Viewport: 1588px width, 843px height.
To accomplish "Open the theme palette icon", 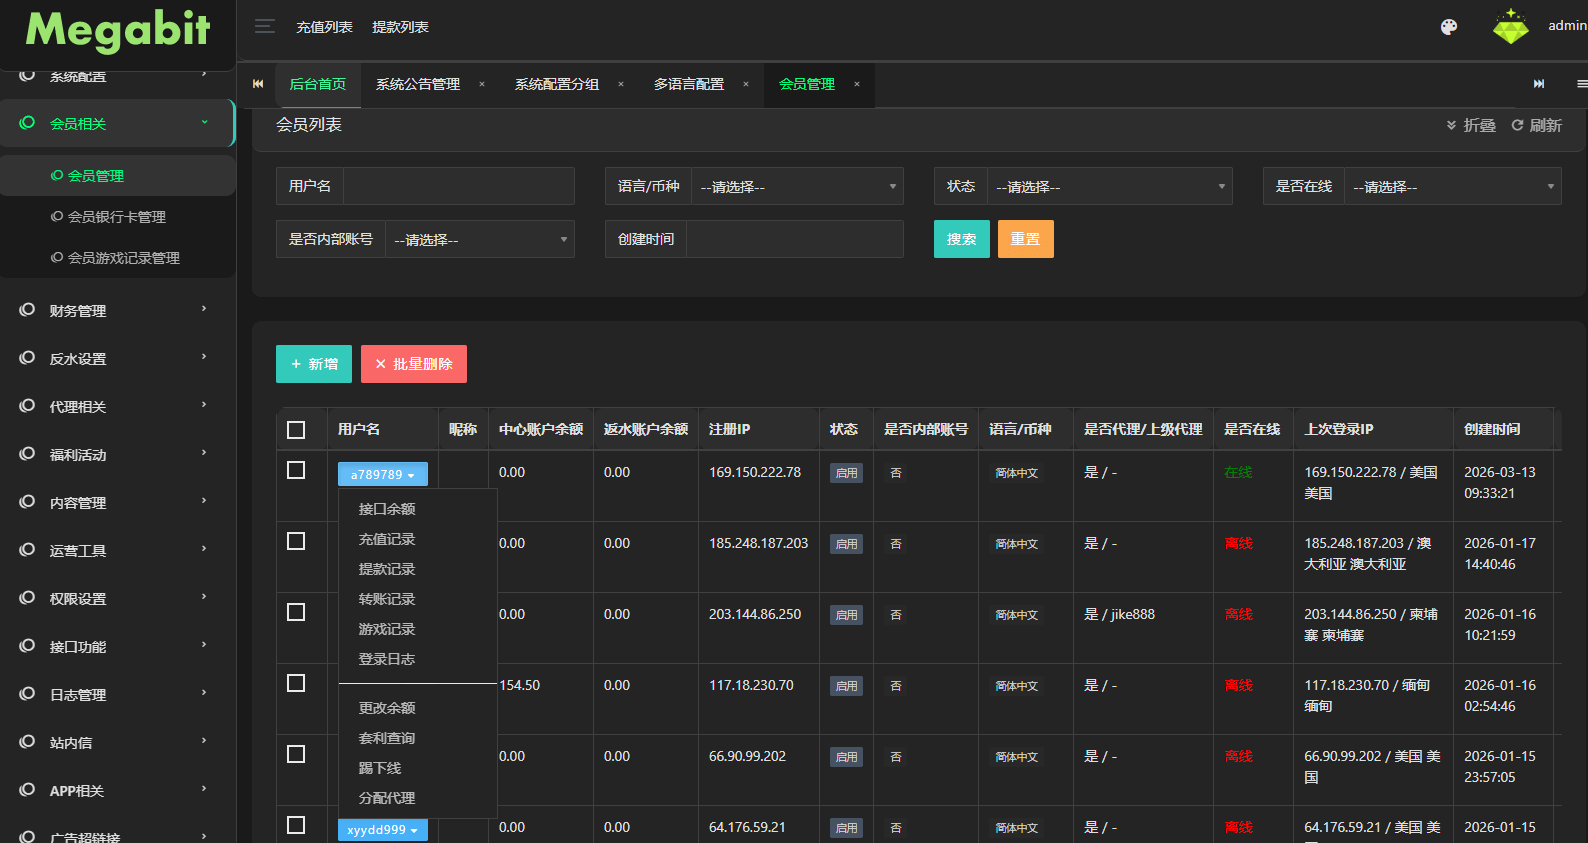I will 1448,27.
